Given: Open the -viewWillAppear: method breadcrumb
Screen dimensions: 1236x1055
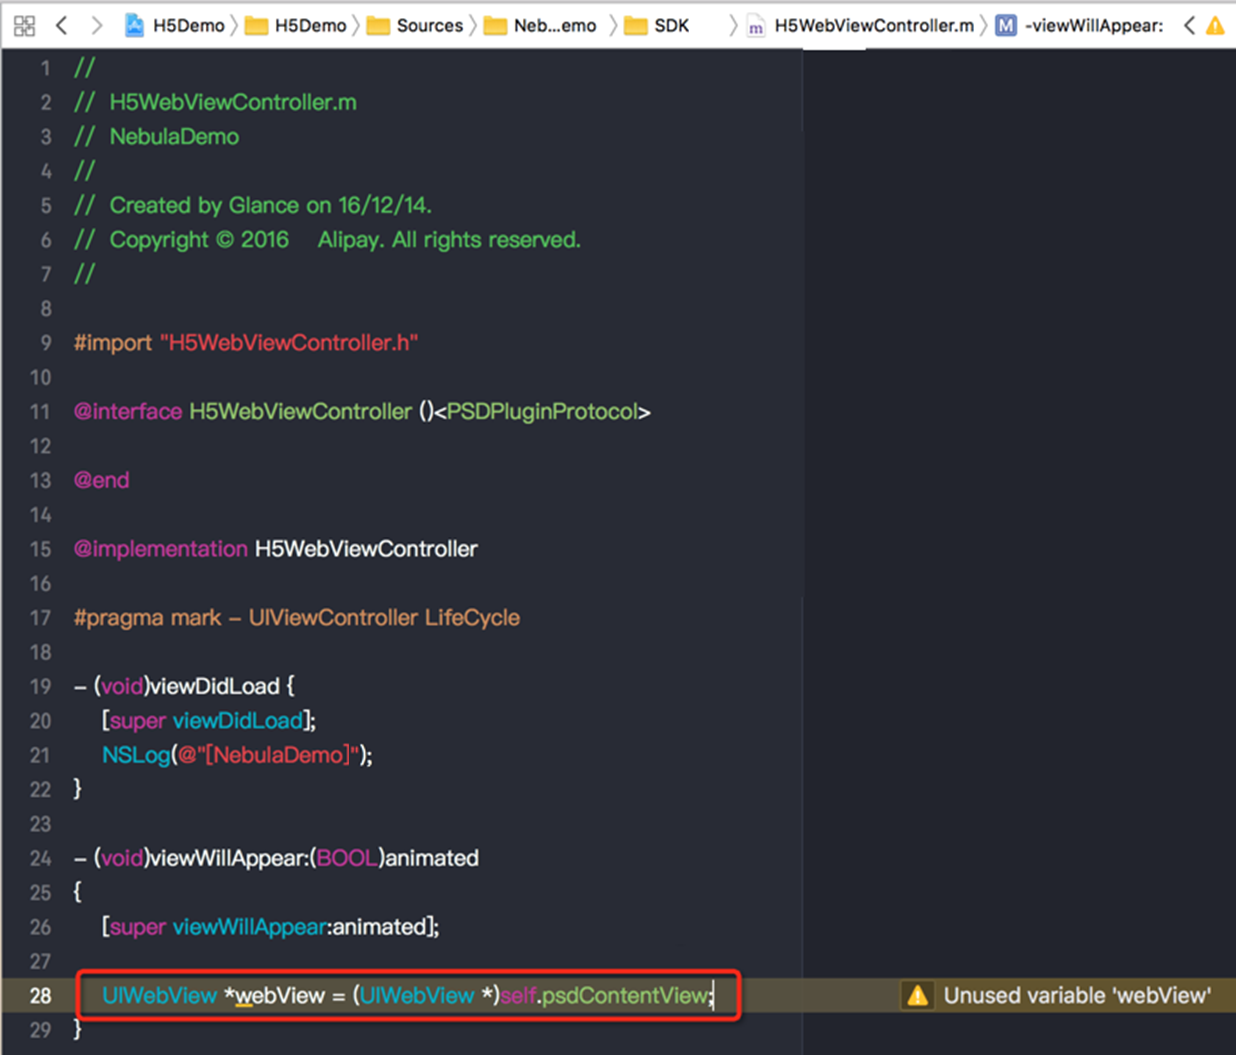Looking at the screenshot, I should 1080,25.
